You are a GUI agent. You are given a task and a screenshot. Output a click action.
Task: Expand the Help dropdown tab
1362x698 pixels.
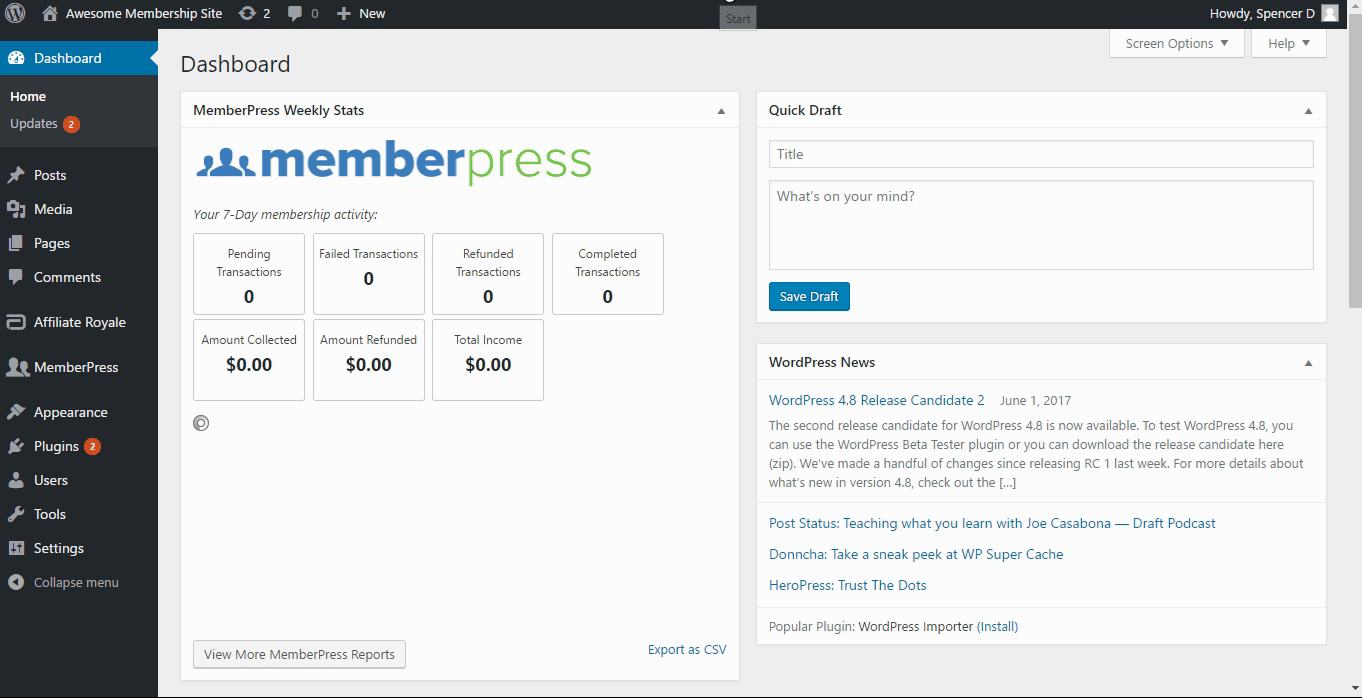(x=1288, y=43)
